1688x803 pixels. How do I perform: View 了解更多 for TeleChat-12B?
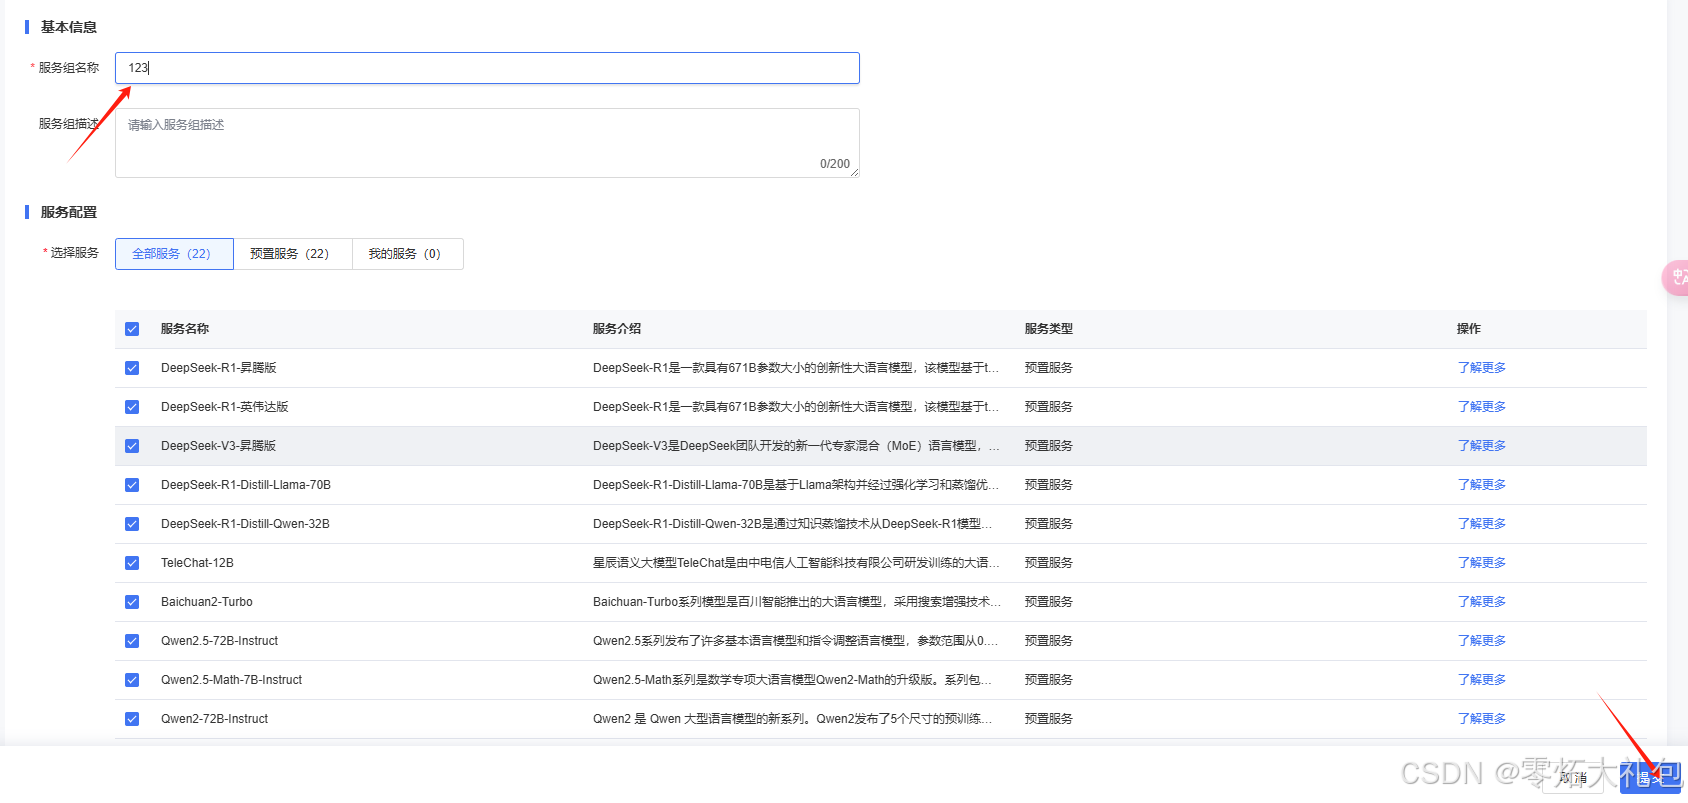pos(1481,563)
